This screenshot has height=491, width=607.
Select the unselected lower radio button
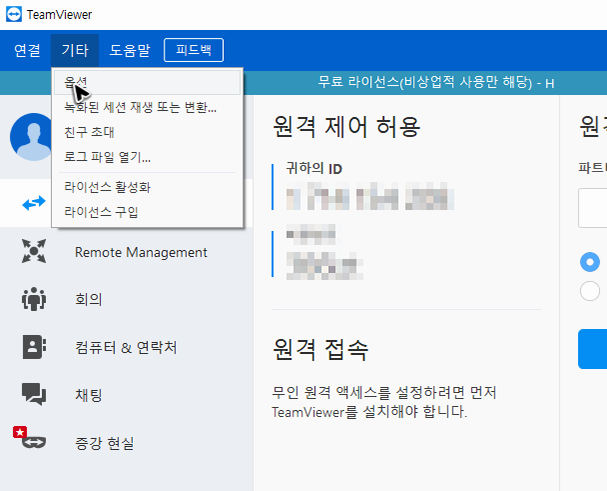tap(590, 291)
